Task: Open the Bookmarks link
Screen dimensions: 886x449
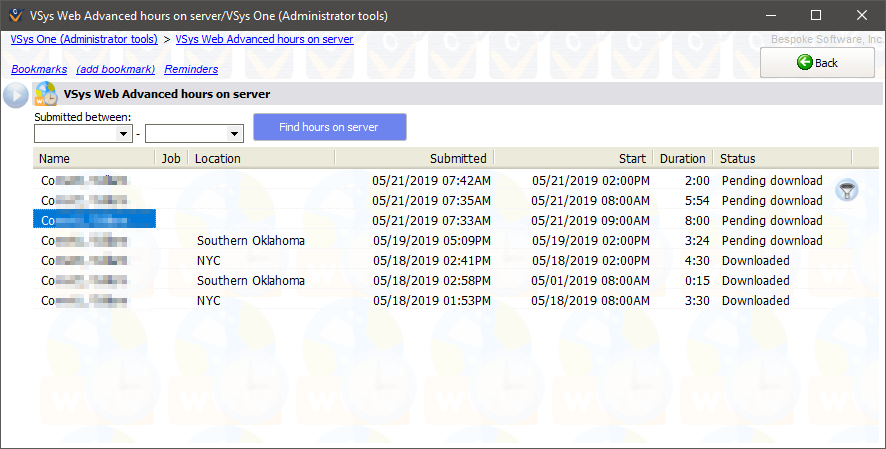Action: [39, 69]
